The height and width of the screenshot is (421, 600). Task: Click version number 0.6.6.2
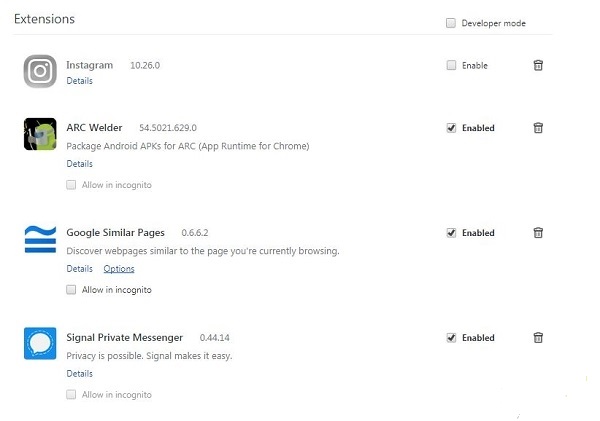[x=195, y=233]
